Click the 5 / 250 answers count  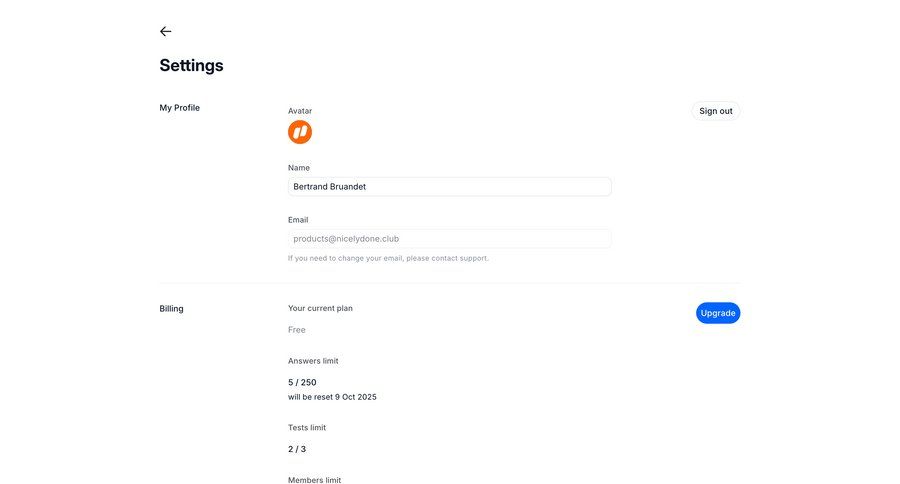pos(302,382)
